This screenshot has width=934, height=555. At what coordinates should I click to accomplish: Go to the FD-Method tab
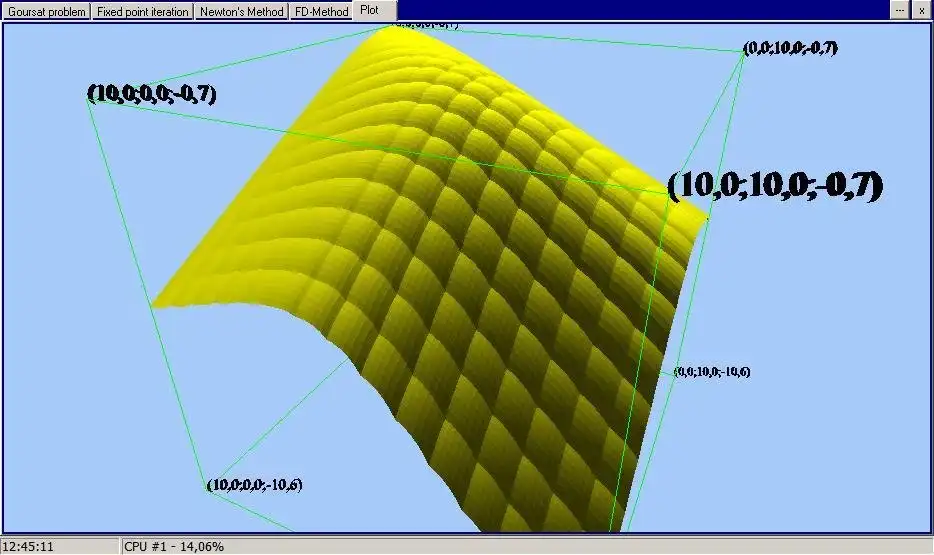[x=322, y=11]
